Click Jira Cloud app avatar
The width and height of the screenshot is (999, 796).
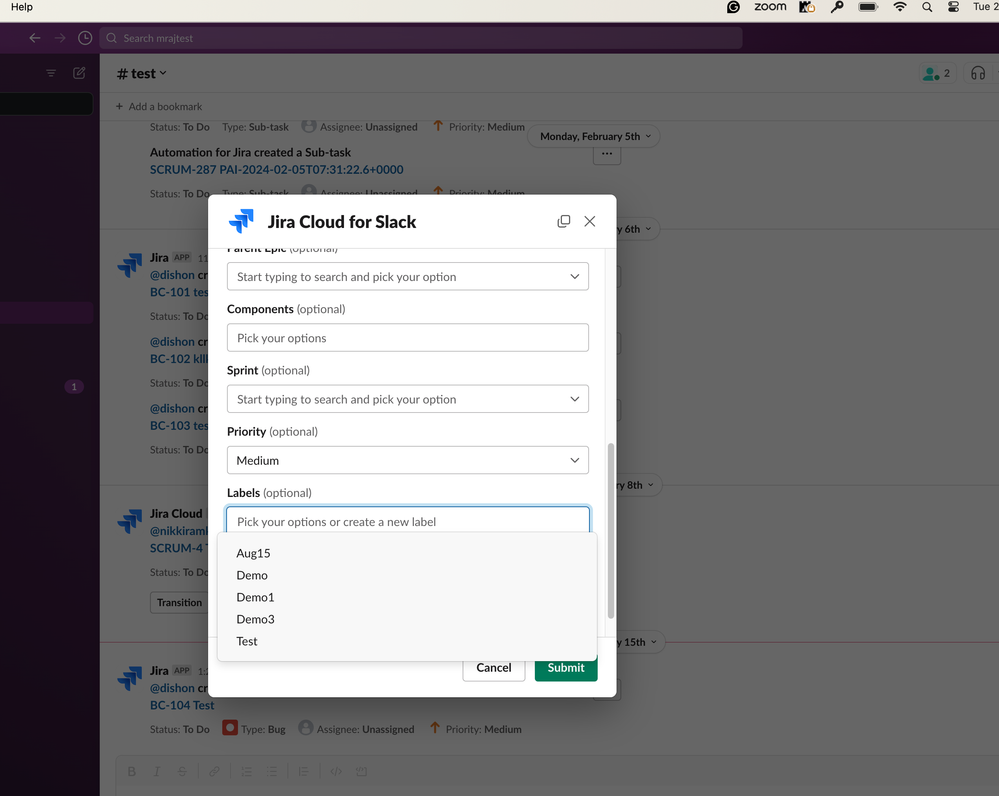point(130,520)
